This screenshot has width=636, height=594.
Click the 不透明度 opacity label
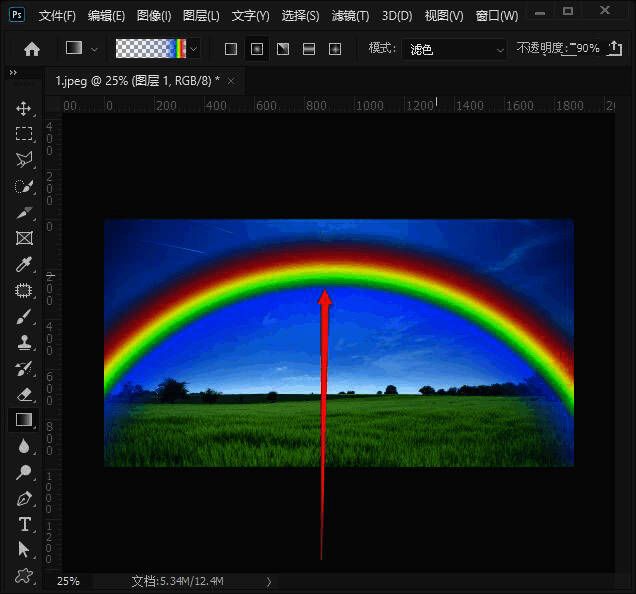click(539, 49)
